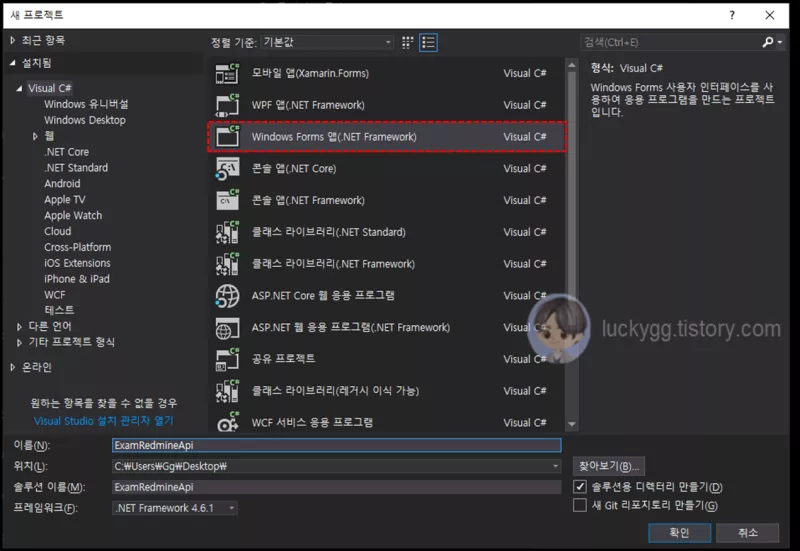Screen dimensions: 800x551
Task: Switch to small icons grid view
Action: pyautogui.click(x=407, y=42)
